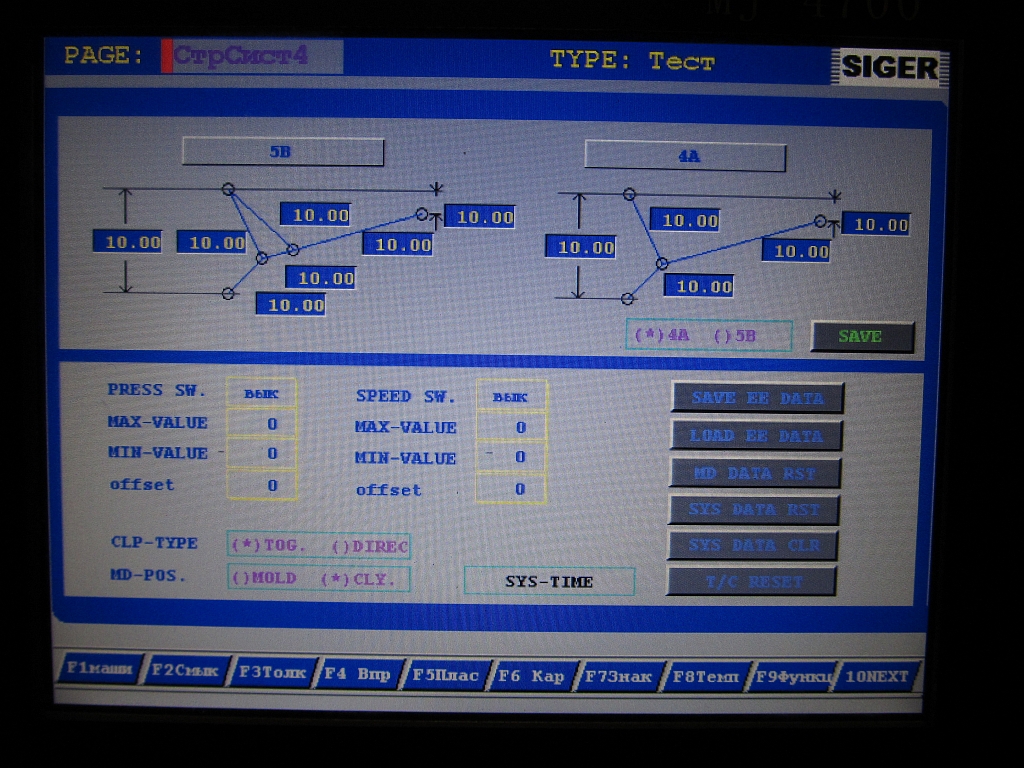Select pressure MAX-VALUE input field
1024x768 pixels.
(x=261, y=424)
